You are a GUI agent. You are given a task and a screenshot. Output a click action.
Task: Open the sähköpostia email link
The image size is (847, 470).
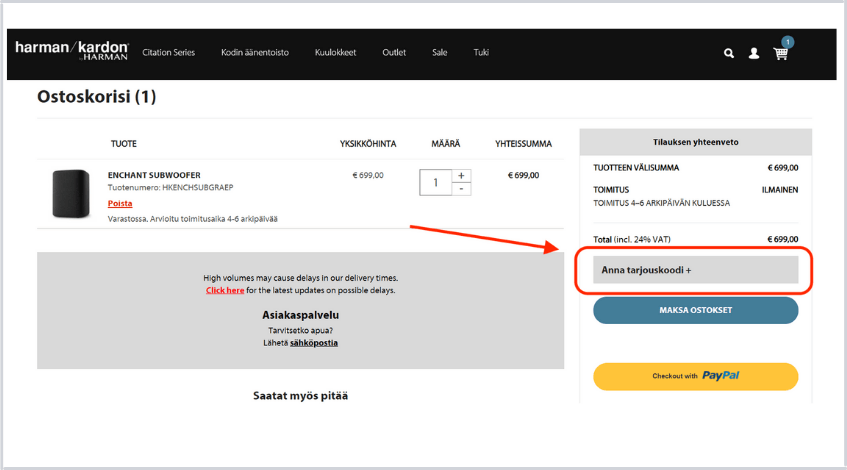click(314, 342)
